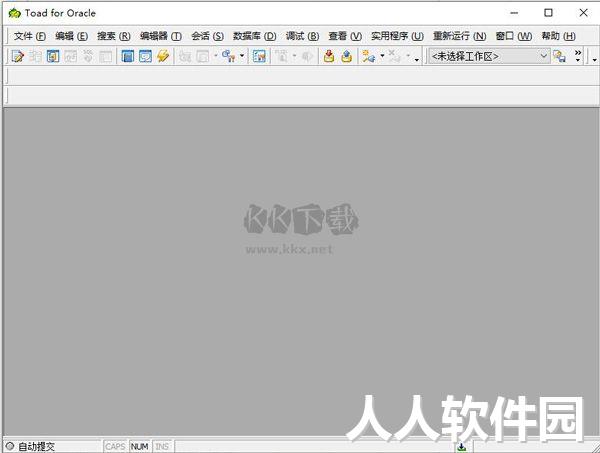Minimize the Toad for Oracle window

(x=514, y=13)
